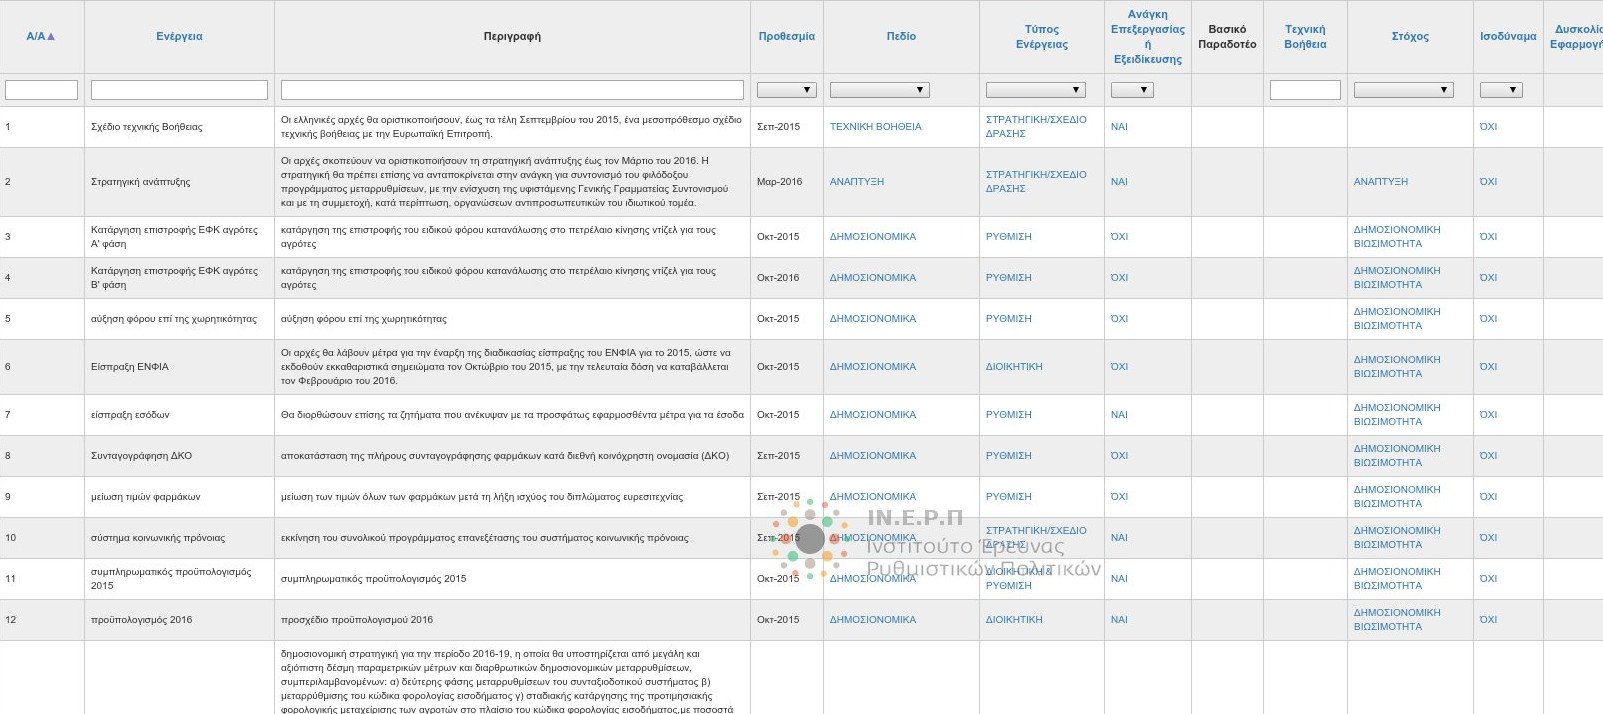1603x714 pixels.
Task: Click the ΡΥΘΜΙΣΗ link in row 8
Action: coord(1009,456)
